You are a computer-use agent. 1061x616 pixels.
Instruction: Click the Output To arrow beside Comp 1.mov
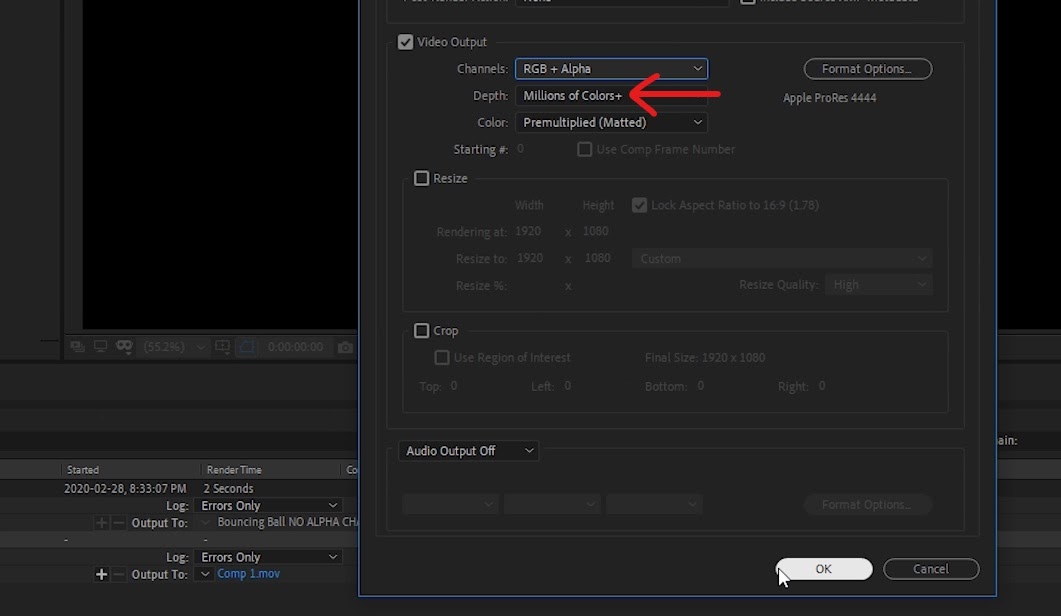[204, 574]
